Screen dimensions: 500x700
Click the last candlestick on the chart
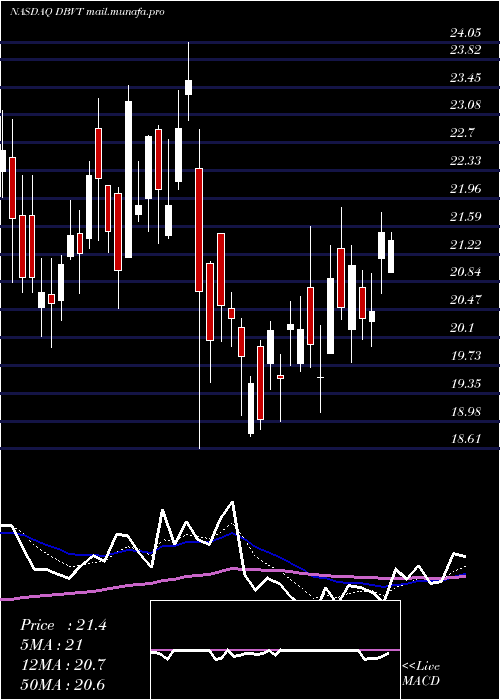[391, 252]
